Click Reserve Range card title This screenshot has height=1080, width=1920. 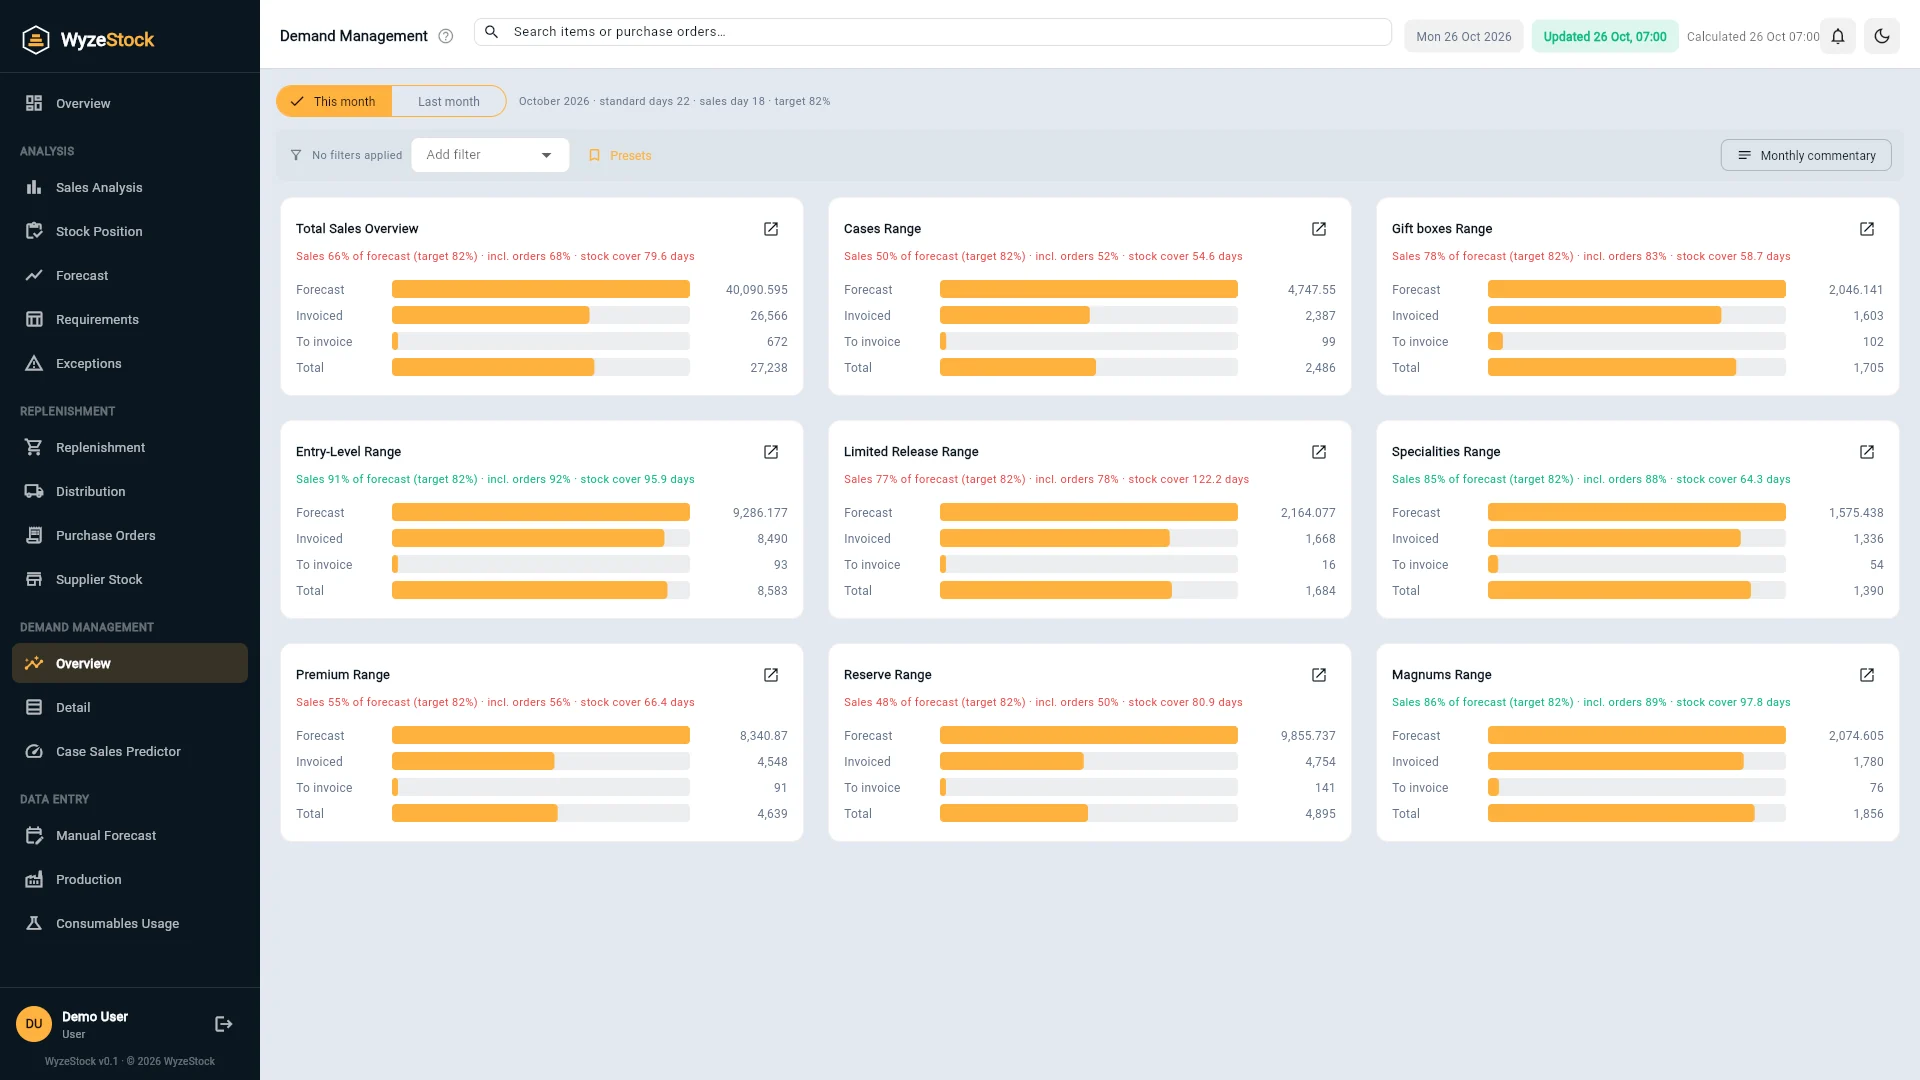click(x=888, y=675)
